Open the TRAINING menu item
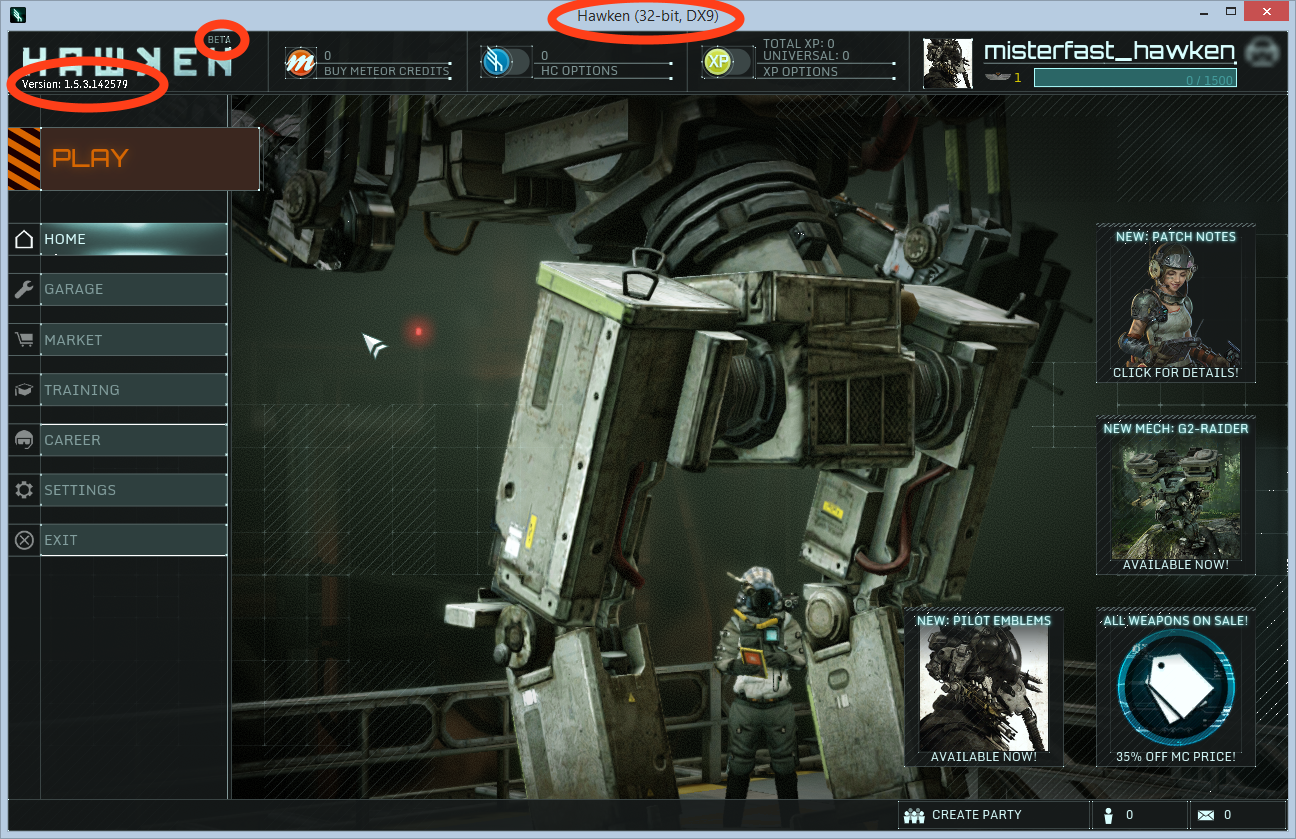 [134, 390]
